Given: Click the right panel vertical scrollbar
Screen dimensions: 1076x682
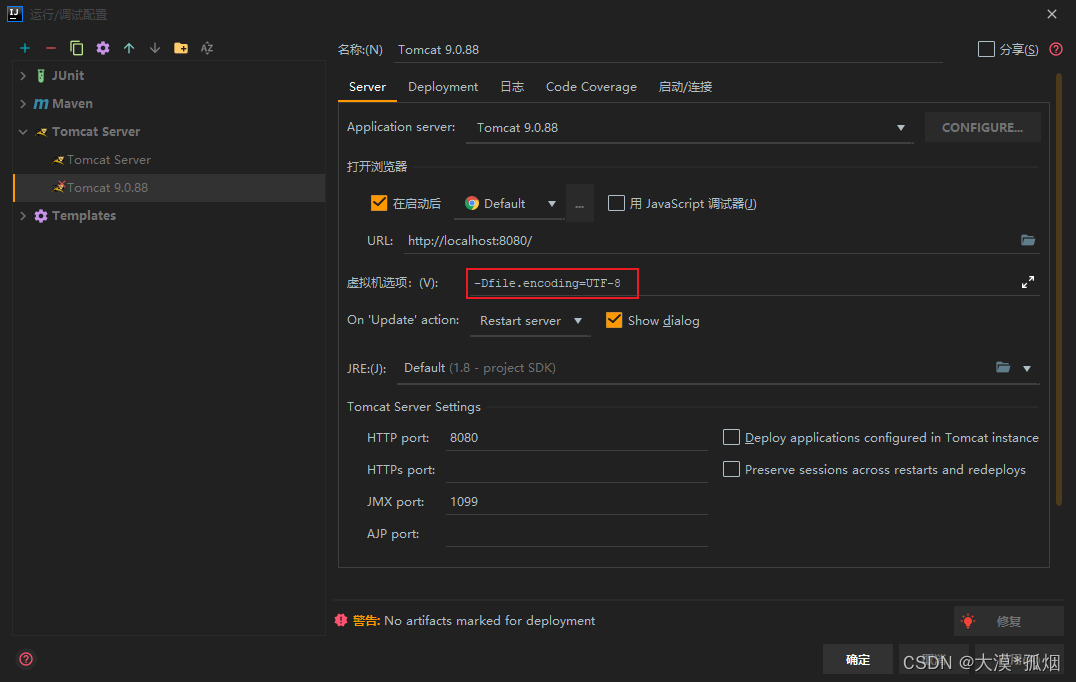Looking at the screenshot, I should point(1059,288).
